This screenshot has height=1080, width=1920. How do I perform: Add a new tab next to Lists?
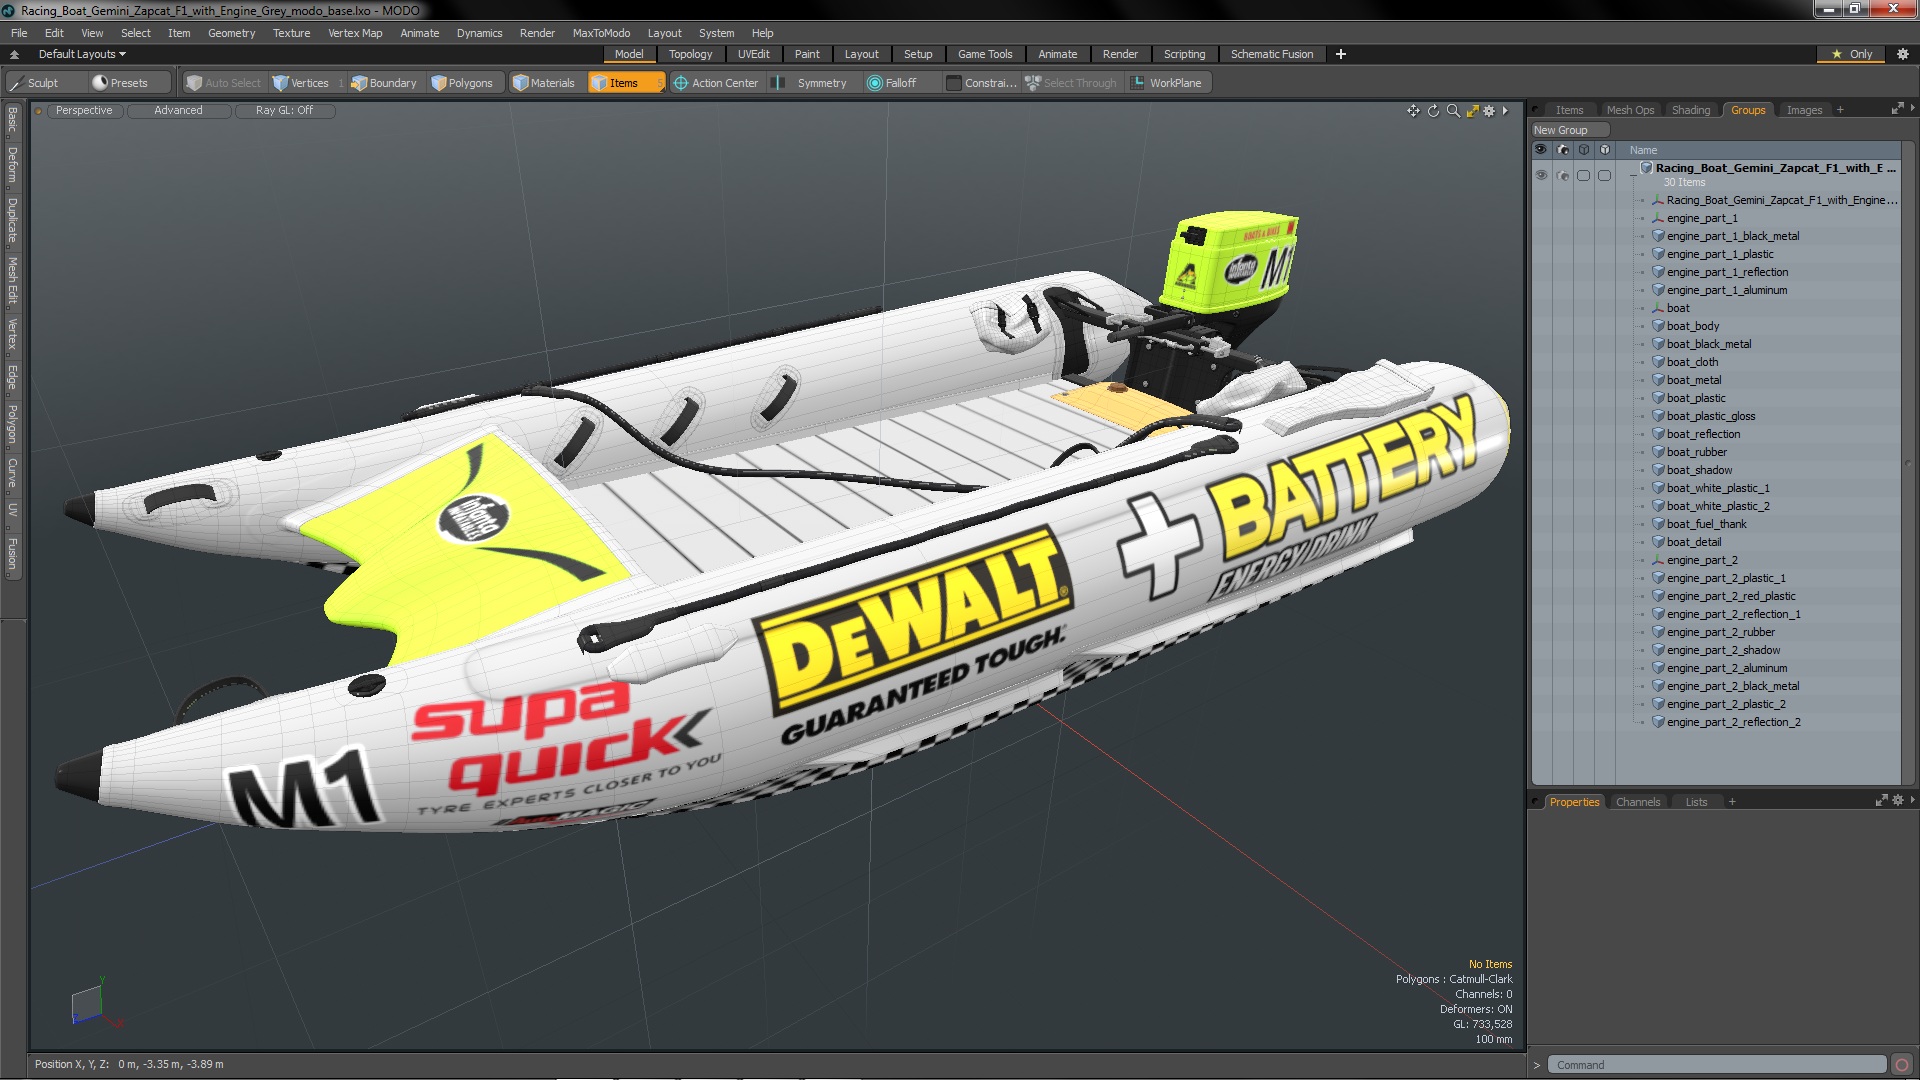[x=1732, y=802]
